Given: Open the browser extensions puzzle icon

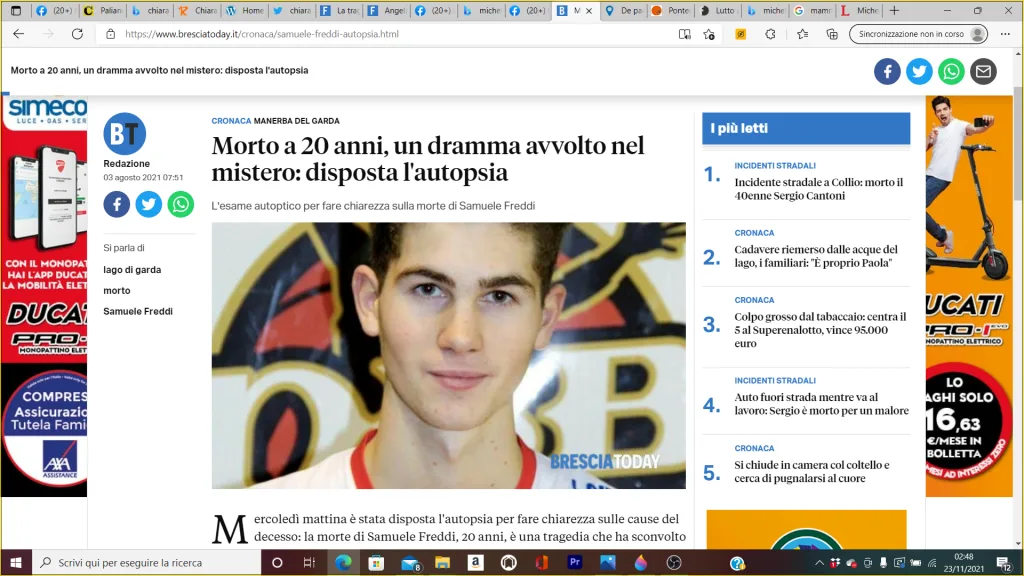Looking at the screenshot, I should (771, 34).
